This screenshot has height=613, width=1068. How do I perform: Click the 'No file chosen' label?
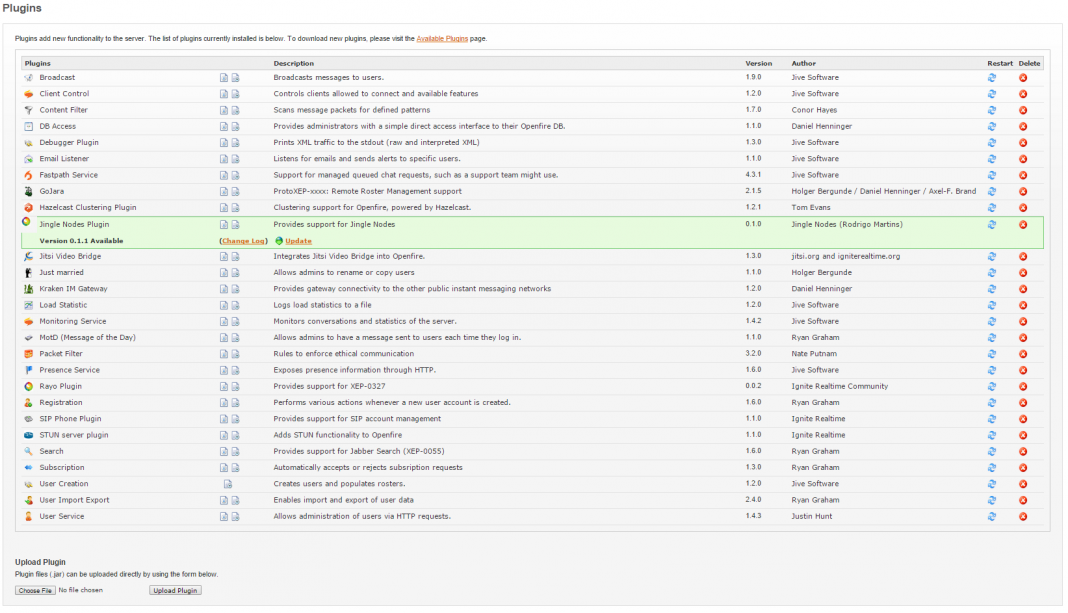tap(80, 591)
